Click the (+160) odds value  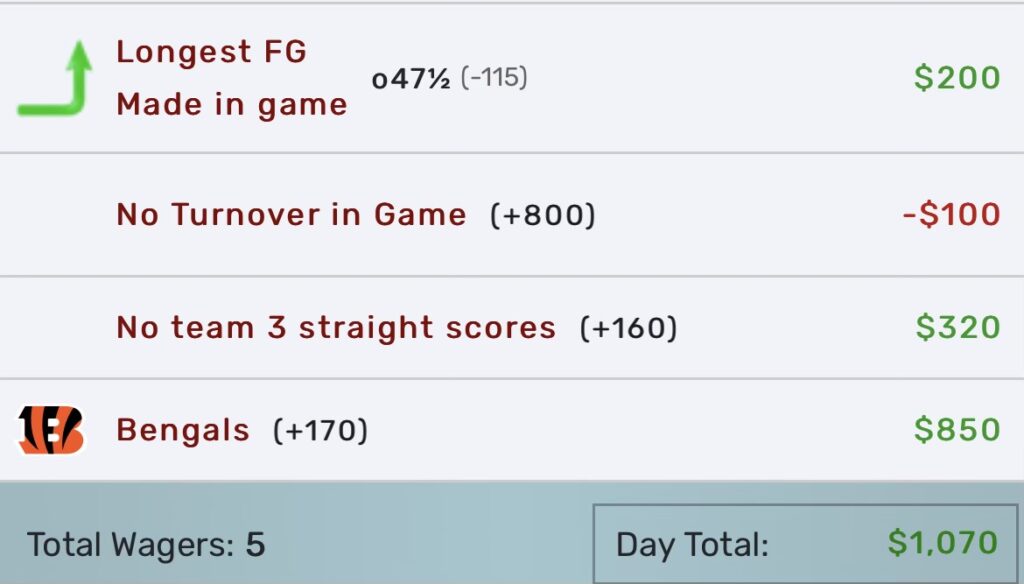point(628,328)
